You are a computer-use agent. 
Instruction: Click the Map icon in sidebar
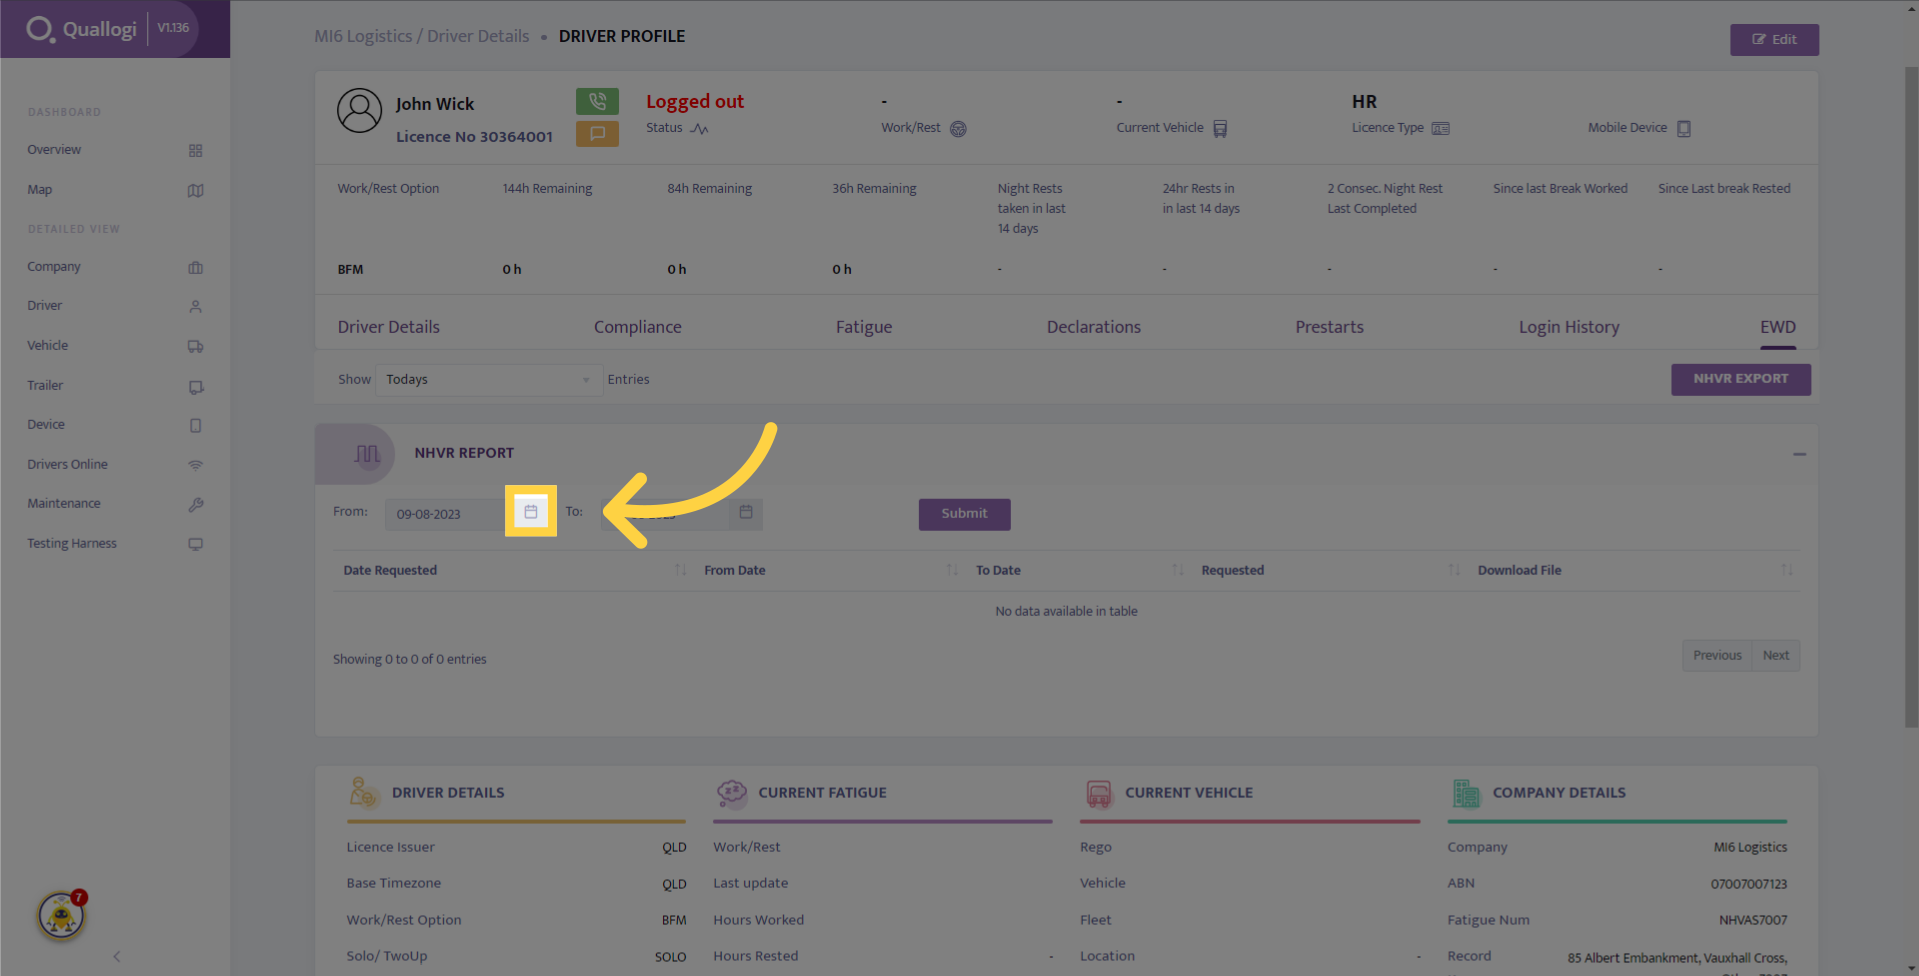point(196,190)
